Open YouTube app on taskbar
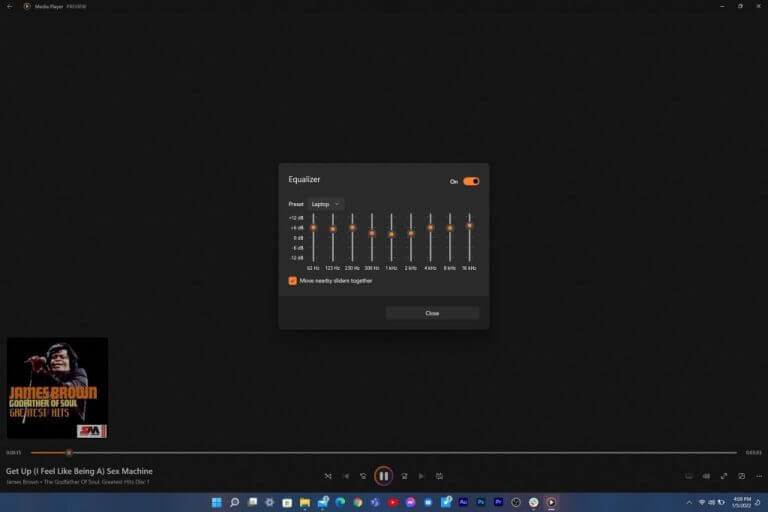Viewport: 768px width, 512px height. (393, 502)
